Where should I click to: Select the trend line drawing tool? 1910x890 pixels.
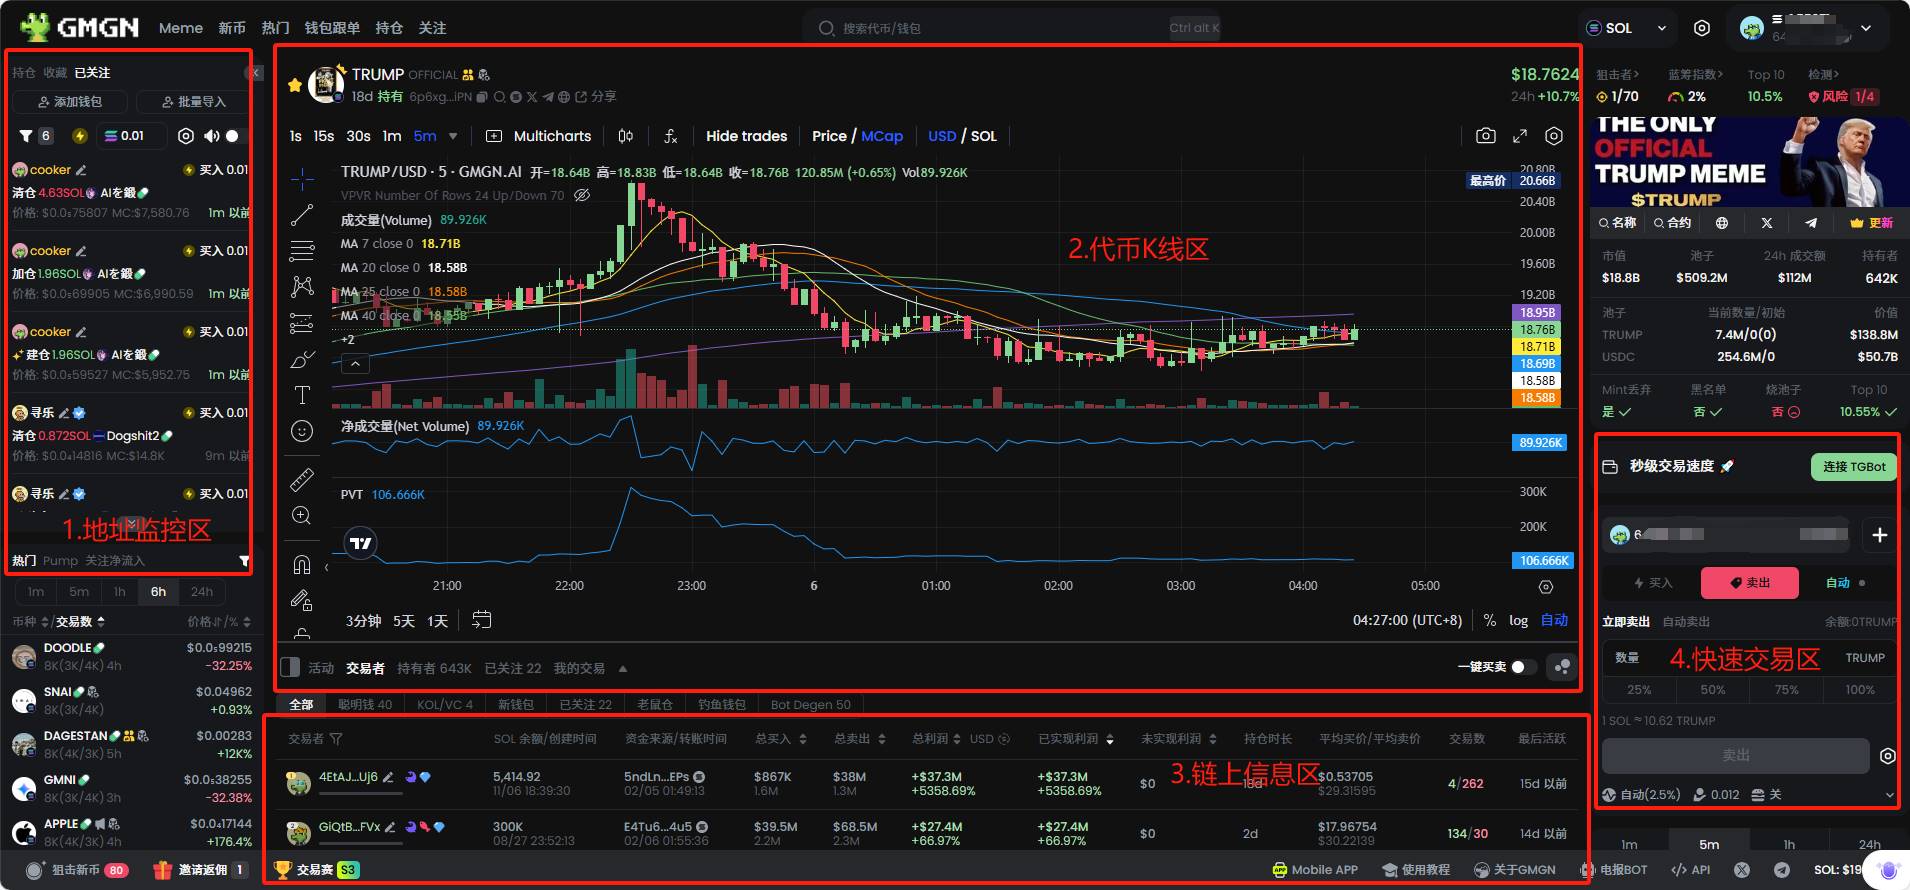[302, 215]
